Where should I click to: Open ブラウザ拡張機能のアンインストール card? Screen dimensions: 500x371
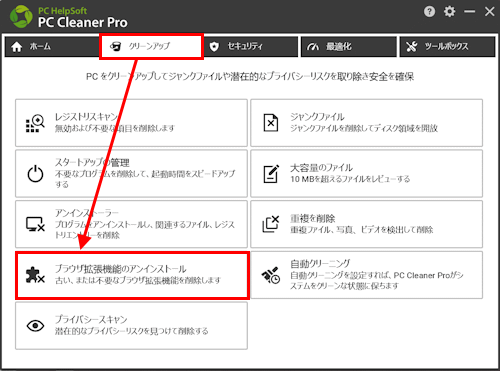132,275
